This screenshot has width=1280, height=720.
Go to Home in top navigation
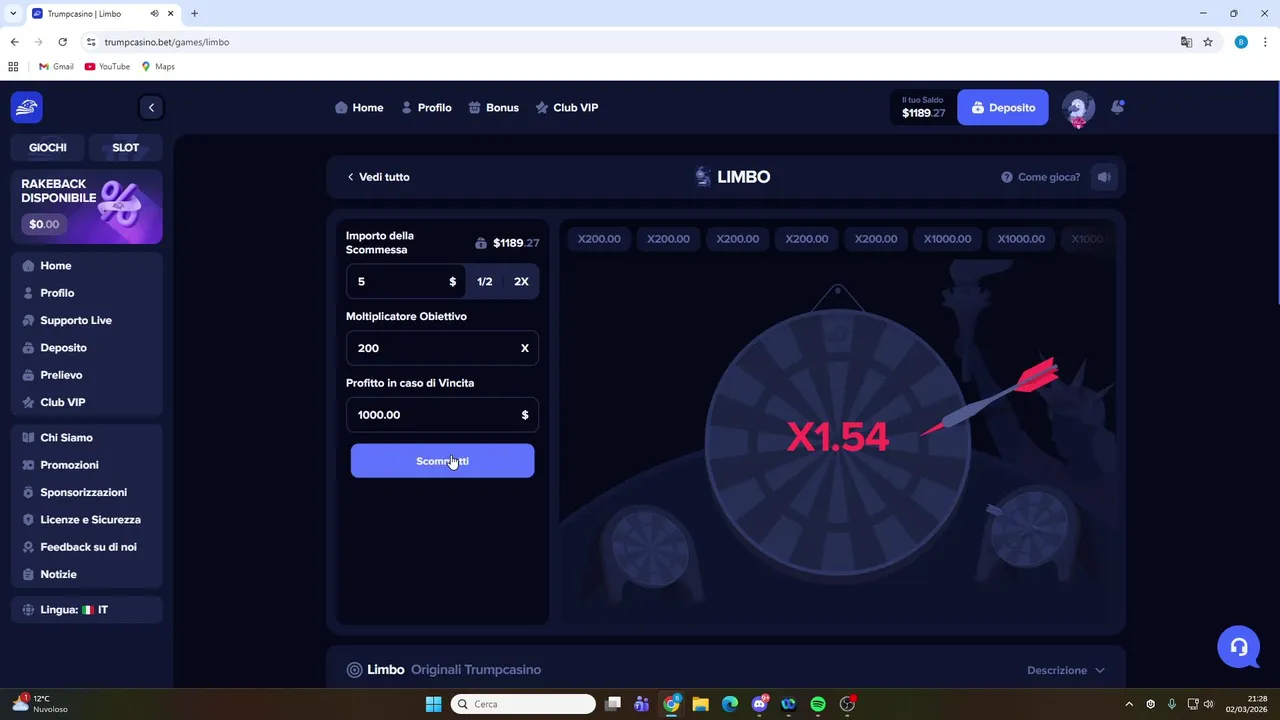click(359, 108)
